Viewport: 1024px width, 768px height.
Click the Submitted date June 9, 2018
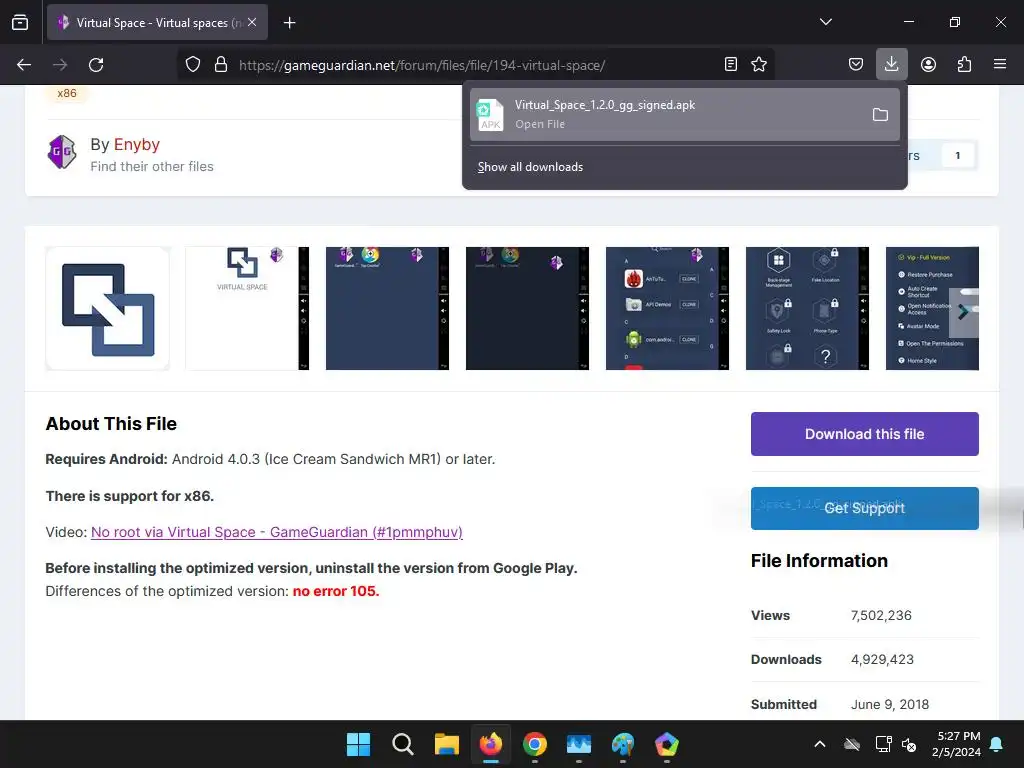889,704
